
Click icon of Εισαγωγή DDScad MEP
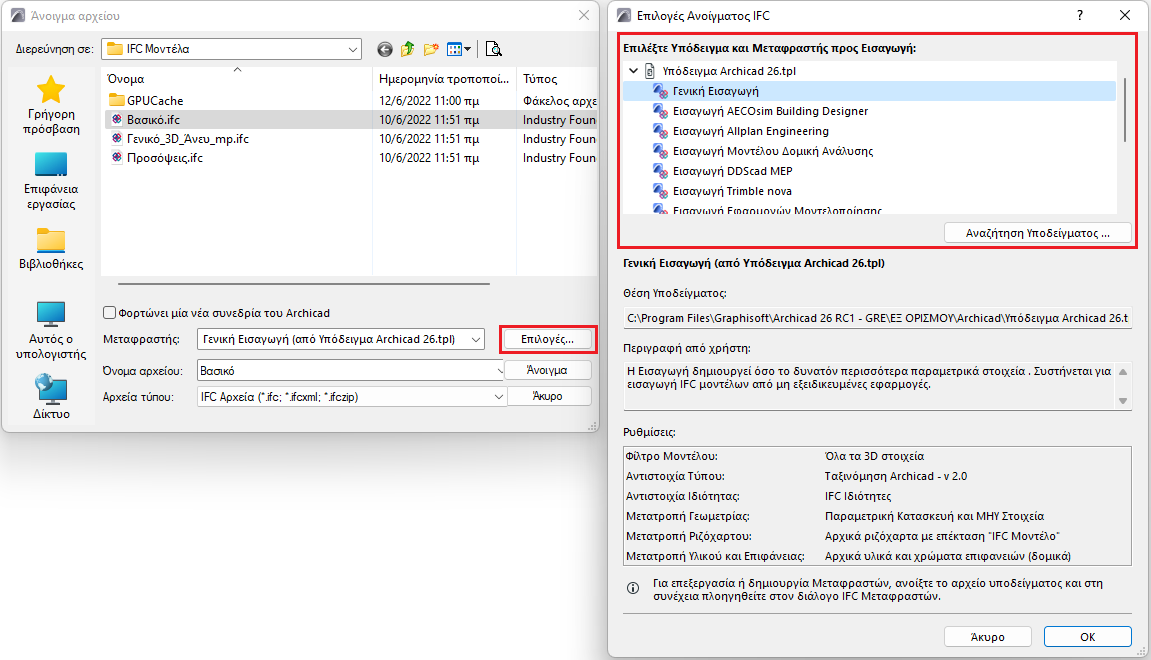(661, 170)
